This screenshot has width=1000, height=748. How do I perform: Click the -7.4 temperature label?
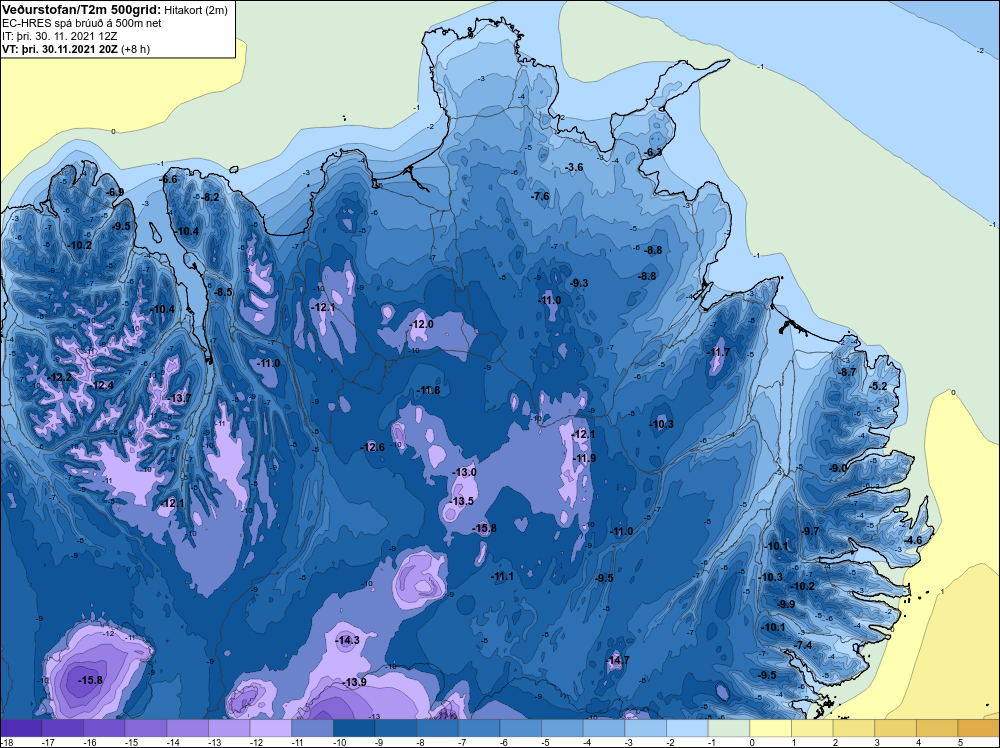pos(804,645)
